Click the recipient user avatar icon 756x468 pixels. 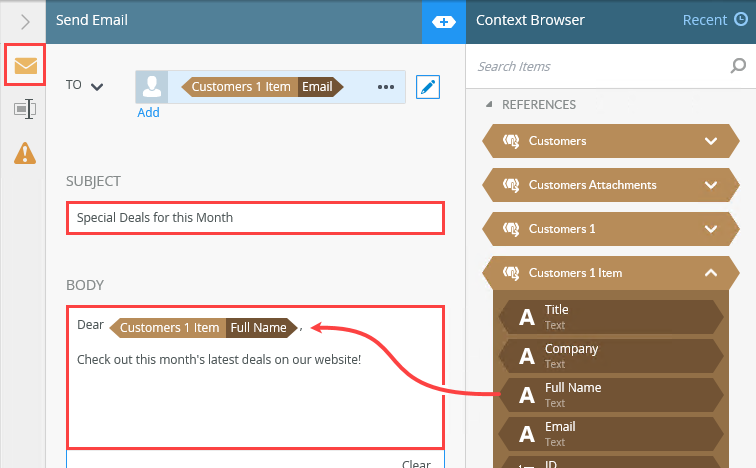[x=152, y=87]
